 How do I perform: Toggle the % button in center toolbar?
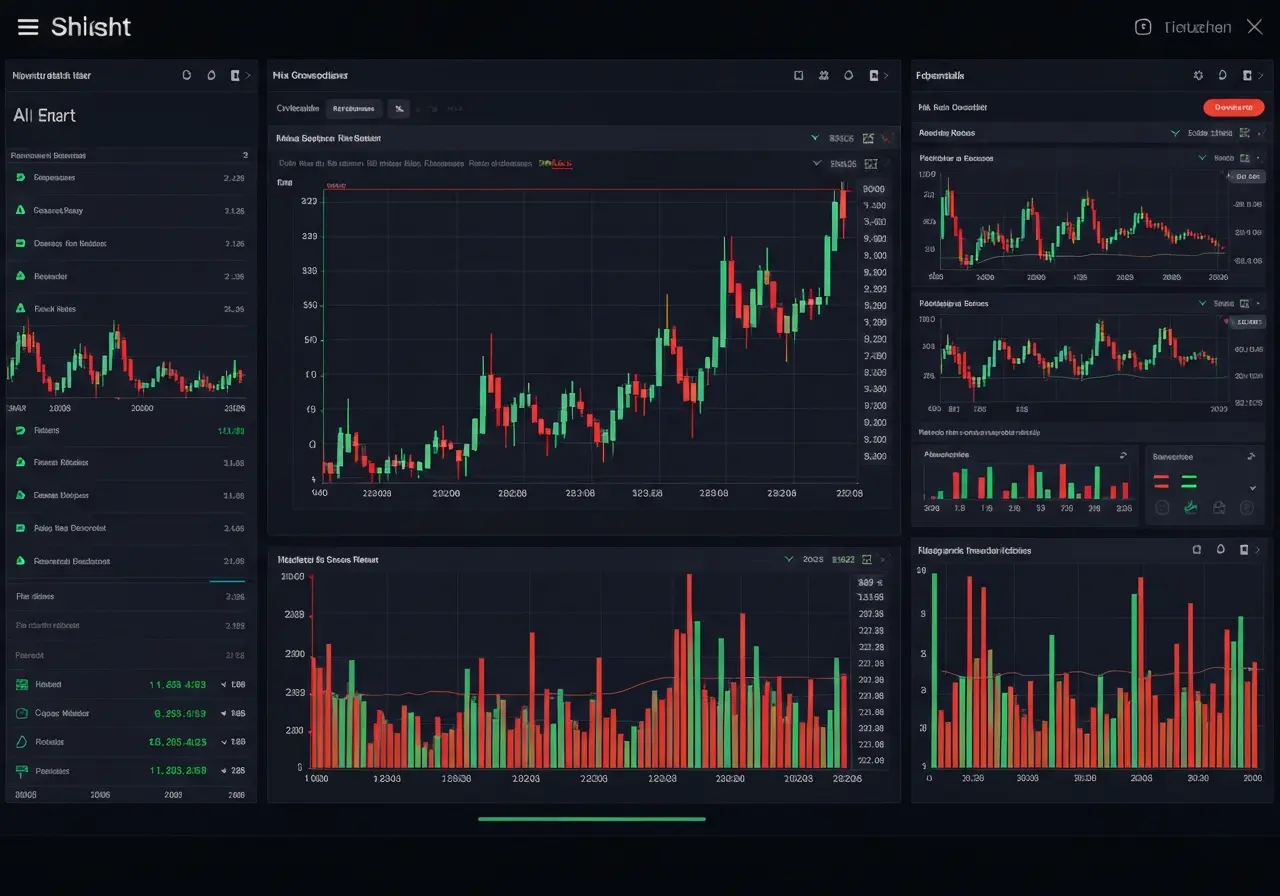click(398, 108)
